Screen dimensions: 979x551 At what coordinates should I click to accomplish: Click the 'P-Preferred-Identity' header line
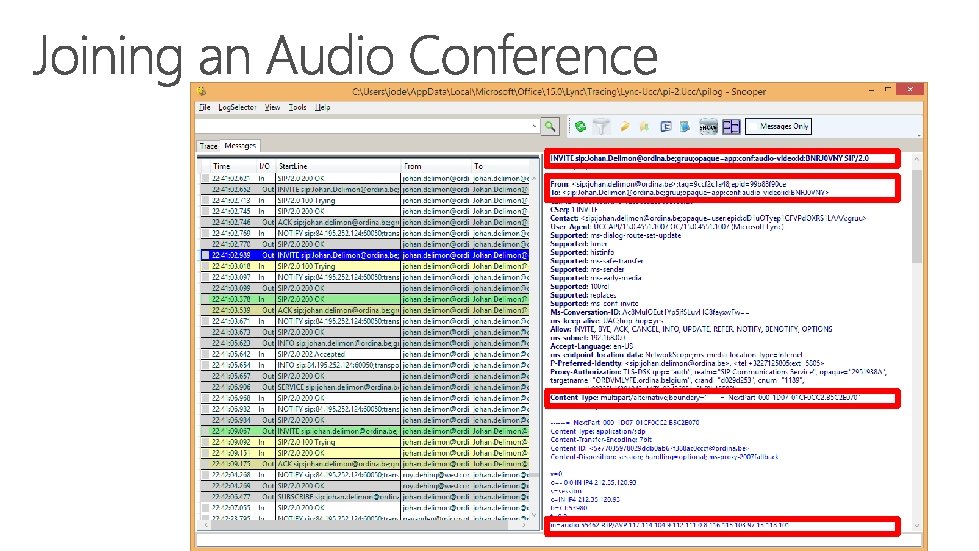[687, 363]
